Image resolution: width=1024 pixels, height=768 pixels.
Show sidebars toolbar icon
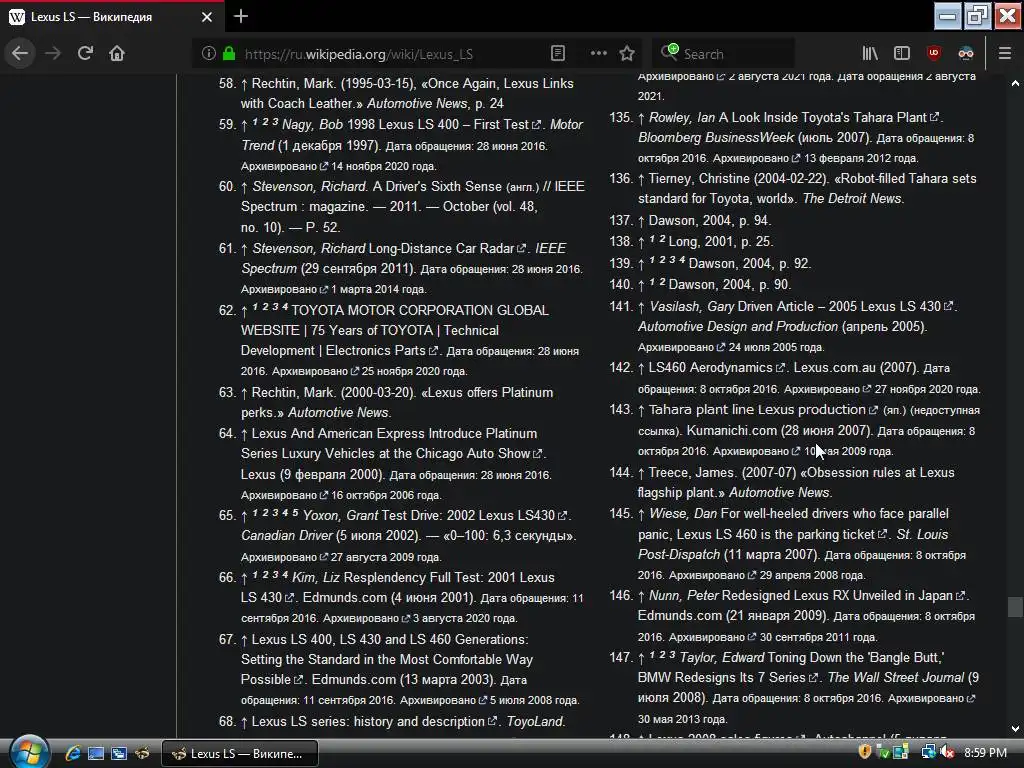coord(902,53)
